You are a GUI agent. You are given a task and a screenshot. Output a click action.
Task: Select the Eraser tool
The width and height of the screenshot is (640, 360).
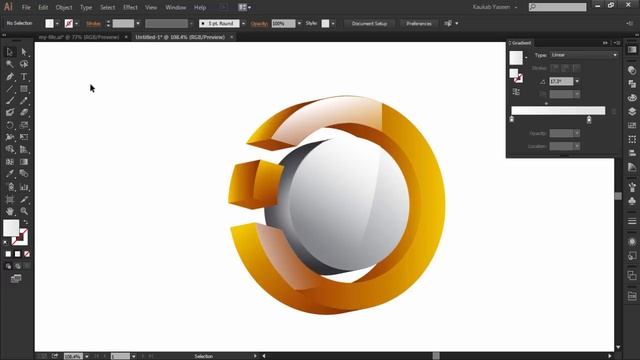pyautogui.click(x=24, y=113)
